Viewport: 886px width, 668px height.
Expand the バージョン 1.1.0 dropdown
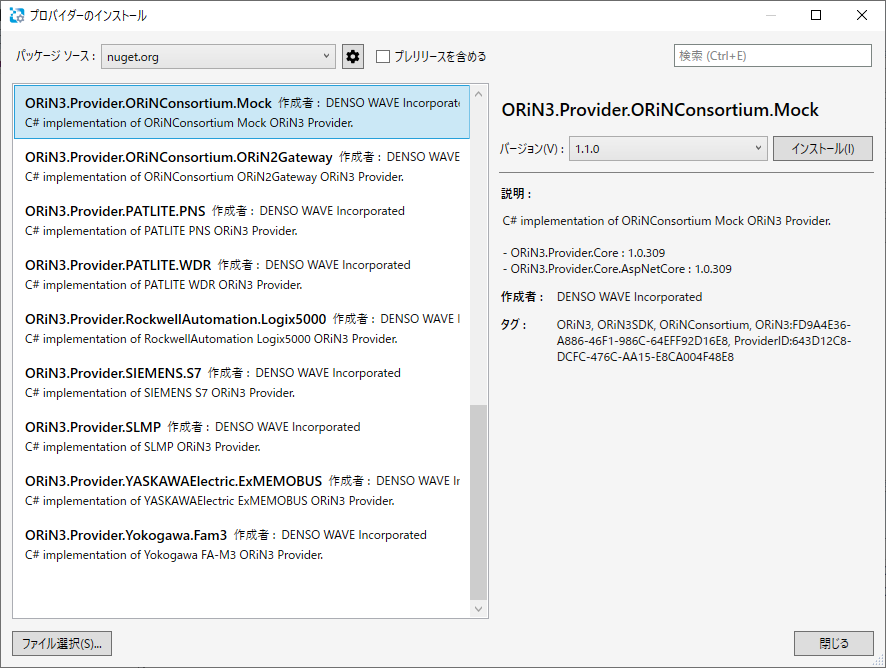[x=668, y=149]
